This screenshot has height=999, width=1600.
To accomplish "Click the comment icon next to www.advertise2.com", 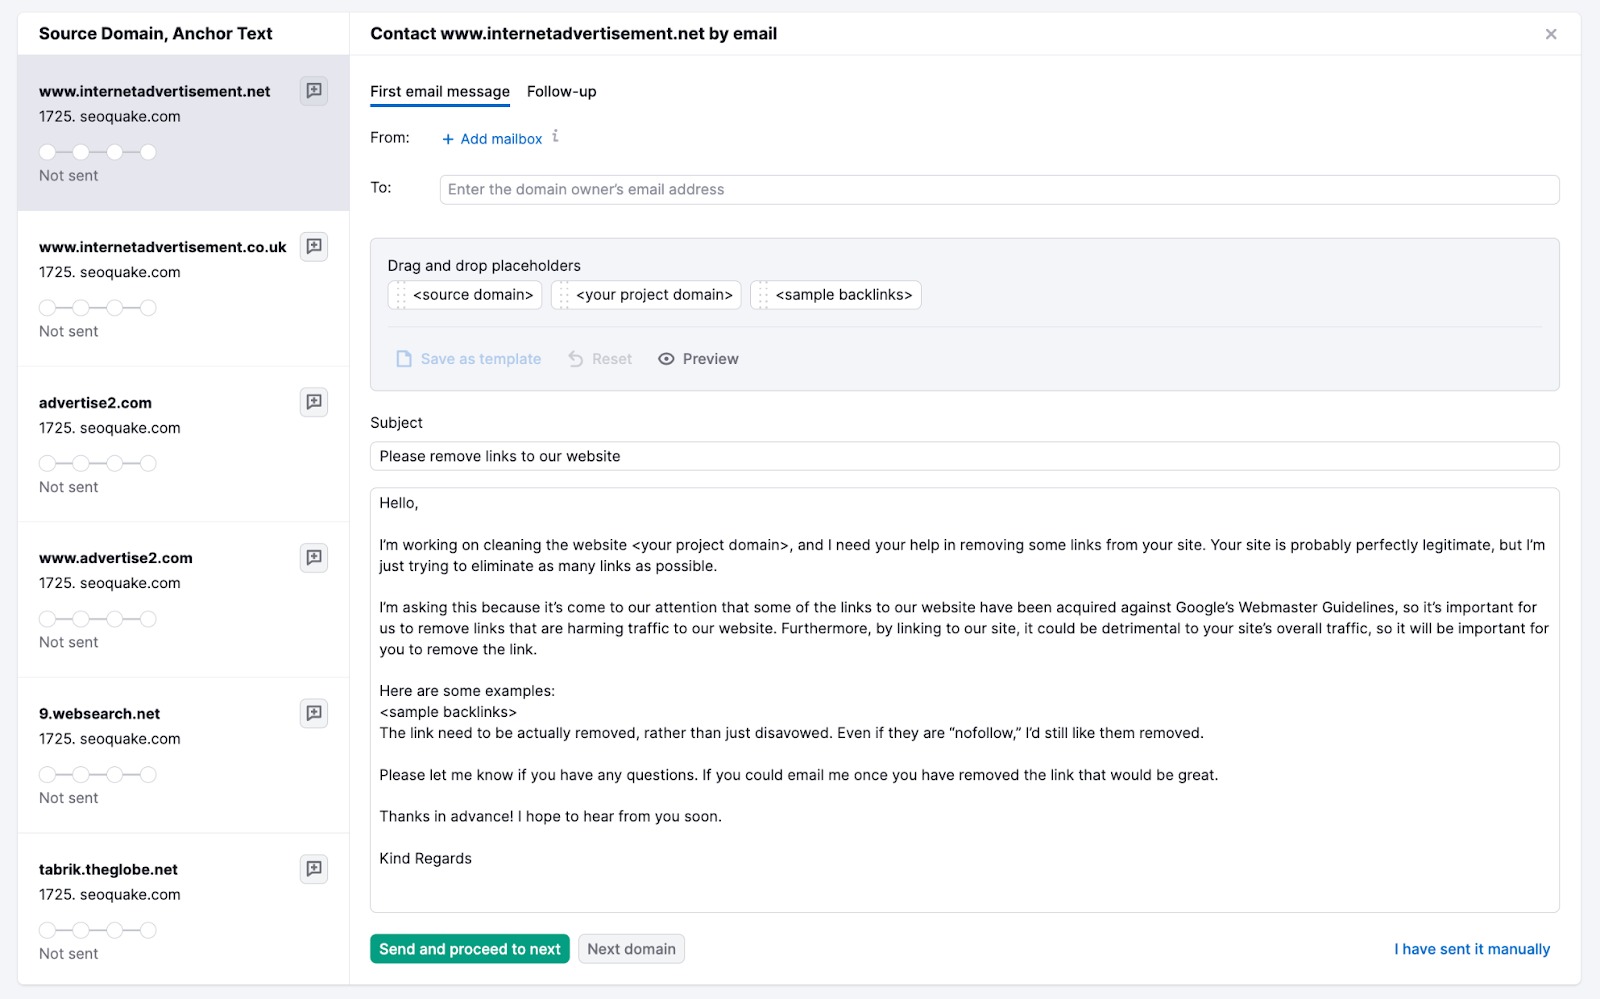I will 314,558.
